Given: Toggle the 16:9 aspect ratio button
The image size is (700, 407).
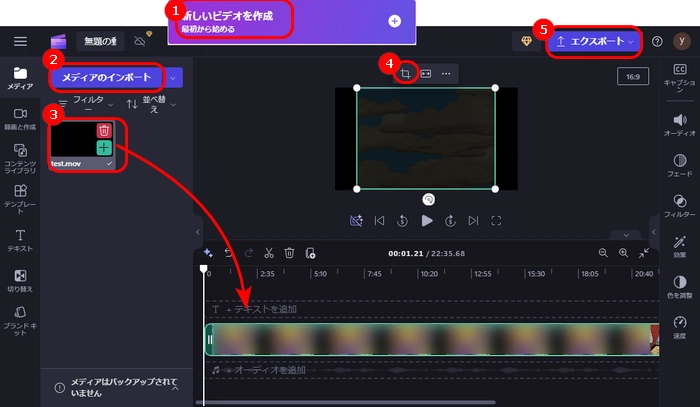Looking at the screenshot, I should coord(633,76).
